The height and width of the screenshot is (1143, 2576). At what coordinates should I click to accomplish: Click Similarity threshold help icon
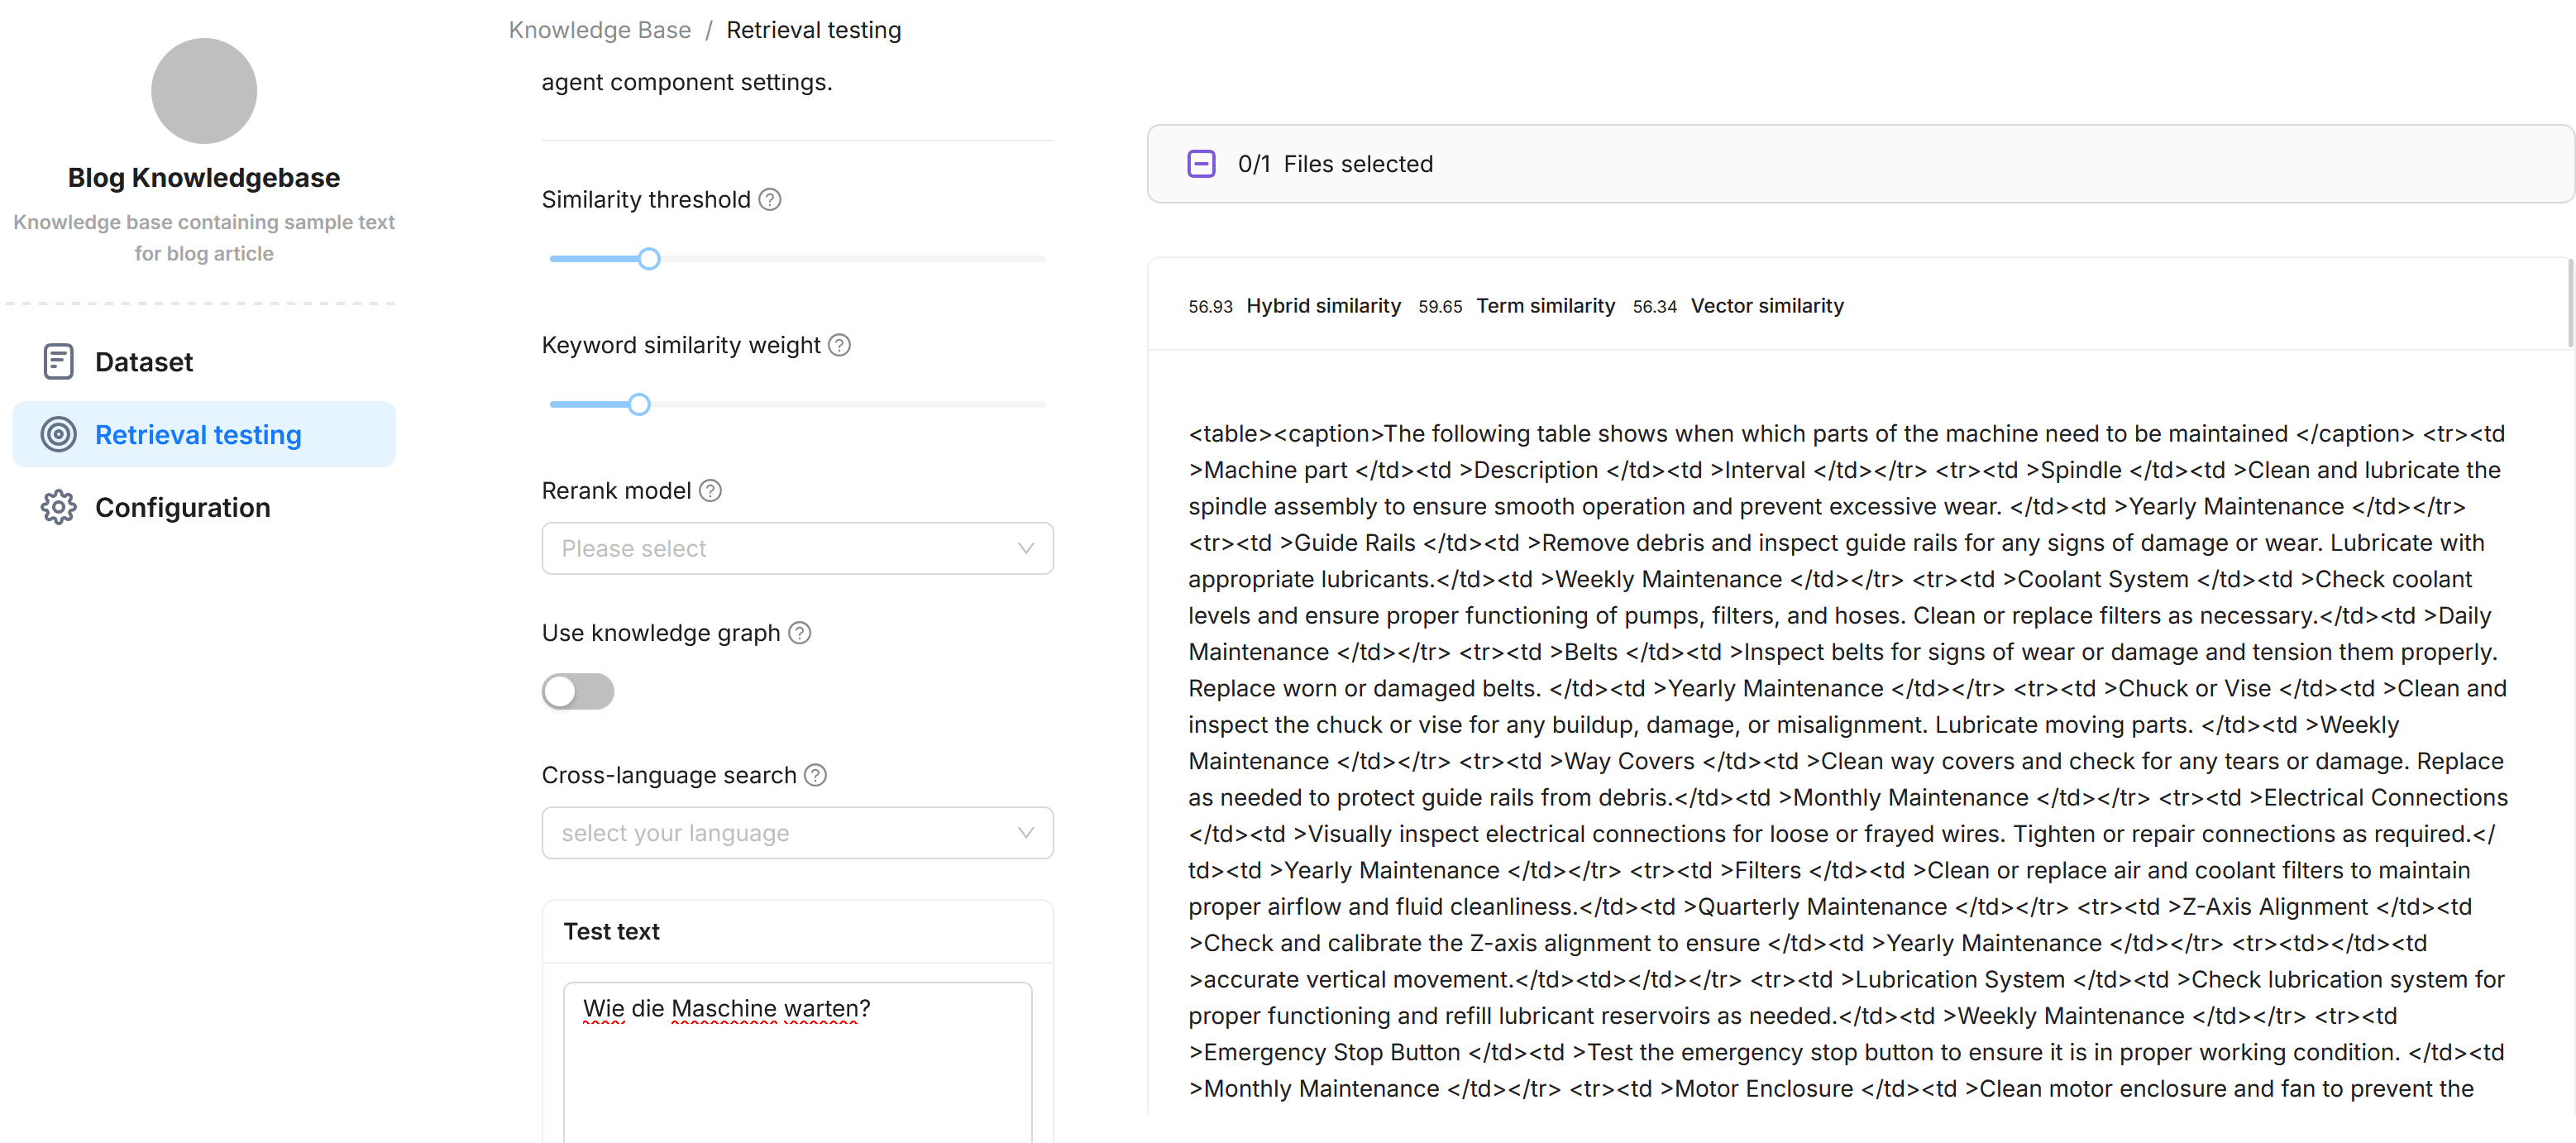point(770,200)
